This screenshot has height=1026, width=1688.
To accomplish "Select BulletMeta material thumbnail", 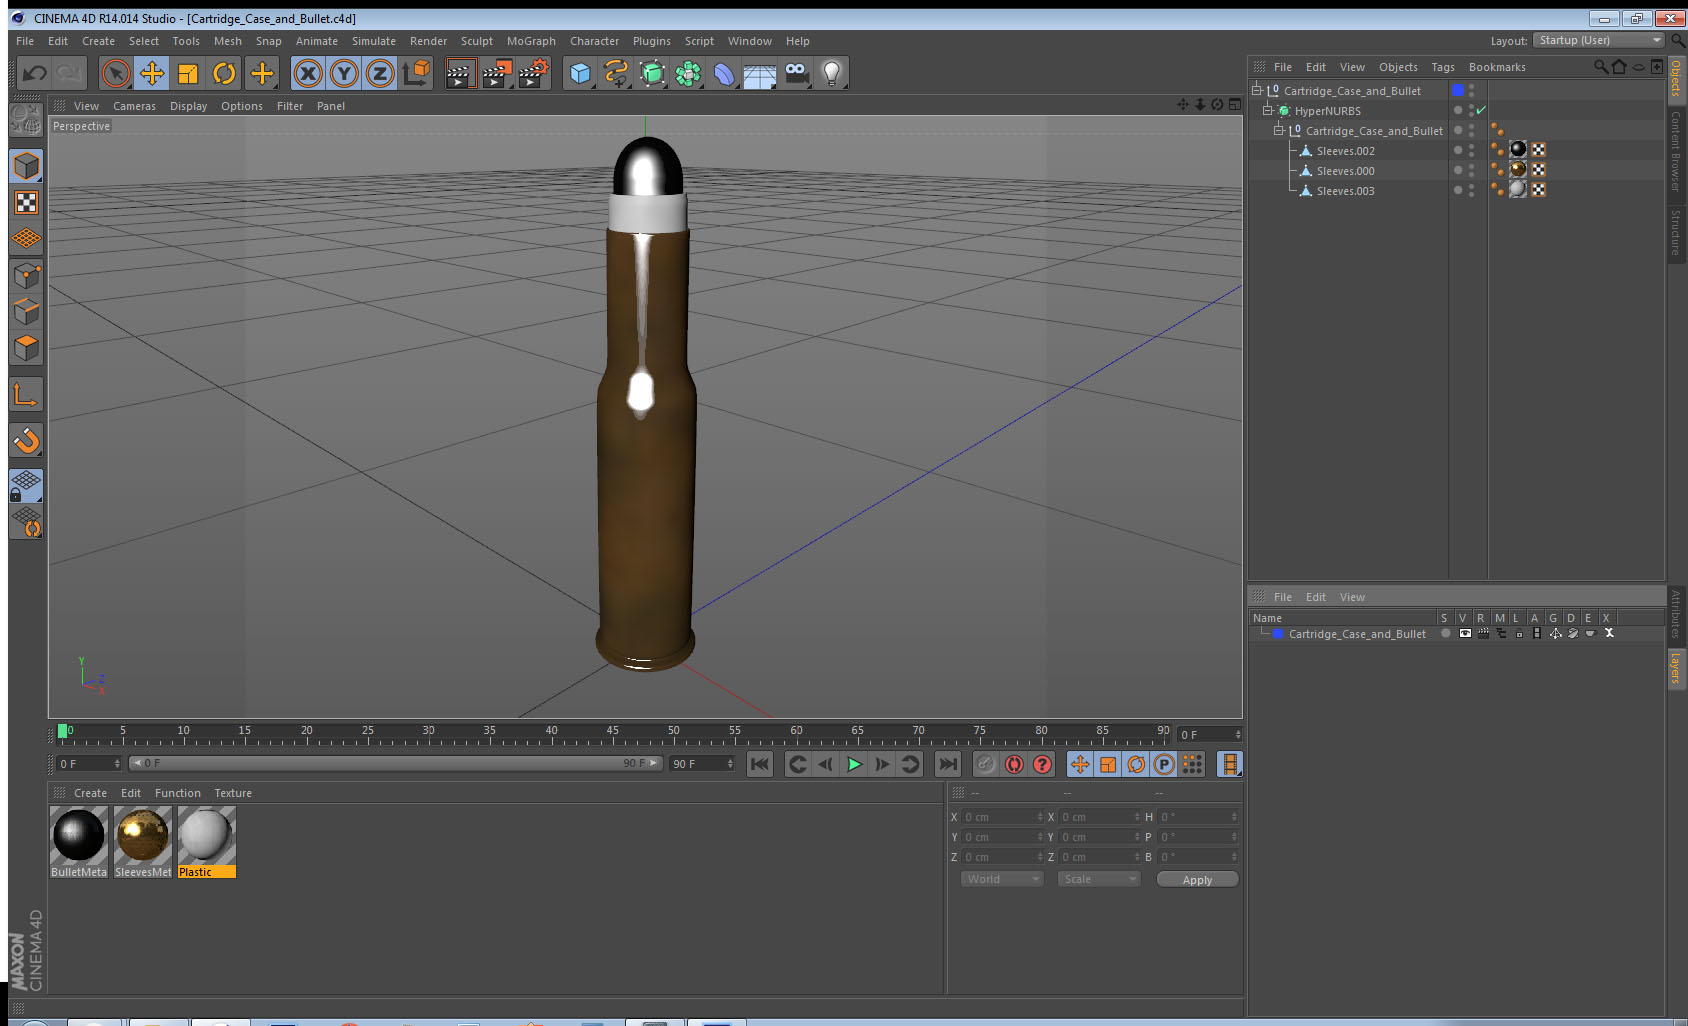I will pos(79,835).
